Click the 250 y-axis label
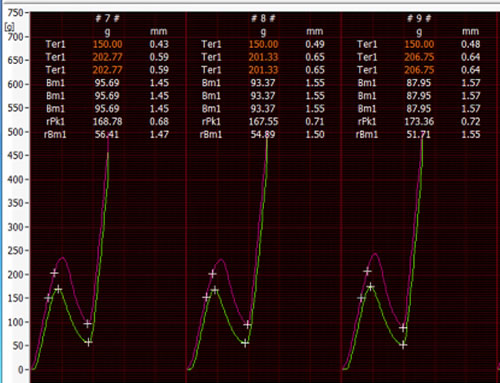The width and height of the screenshot is (500, 383). tap(15, 251)
